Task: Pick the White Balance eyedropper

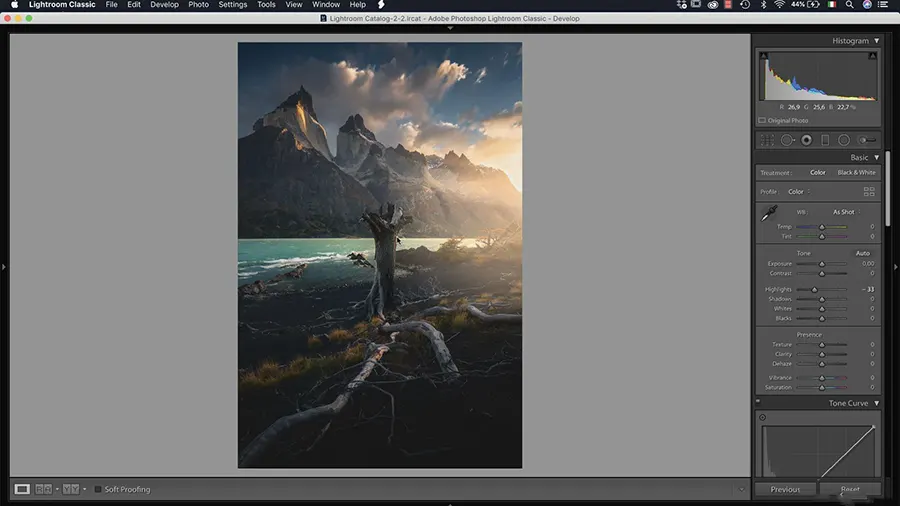Action: click(768, 214)
